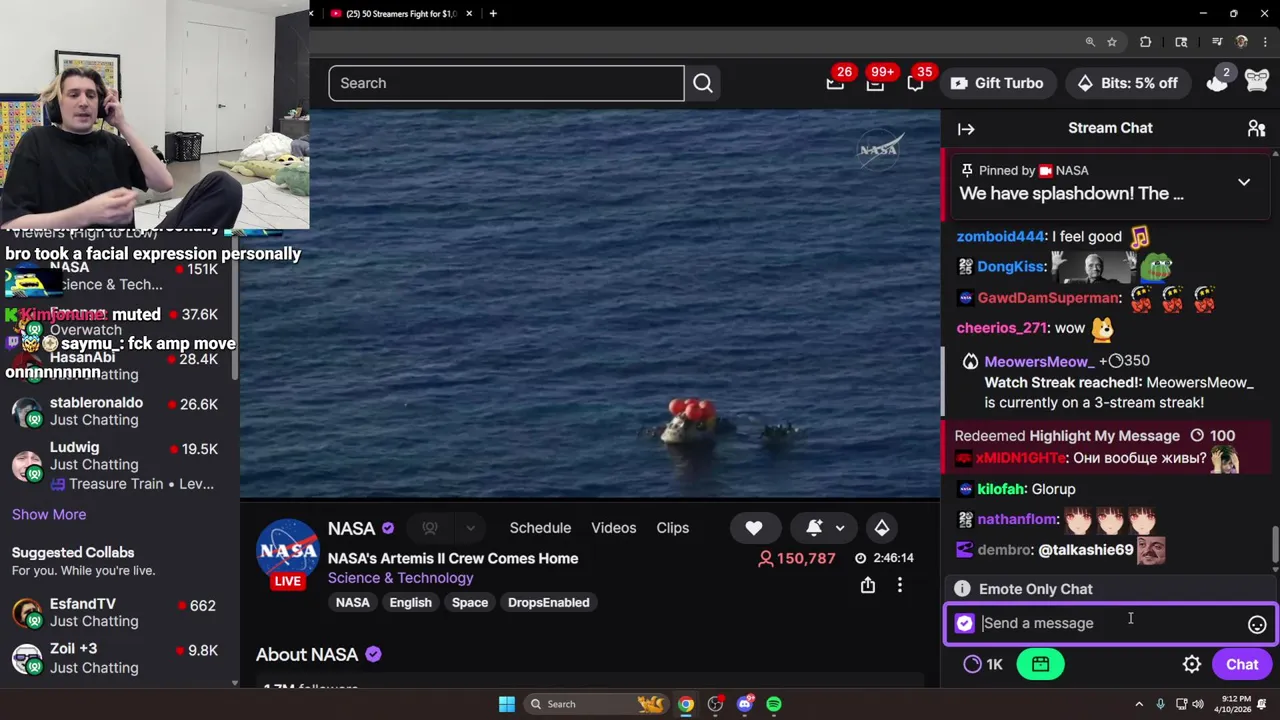Open the browser zoom magnifier icon
This screenshot has height=720, width=1280.
1090,42
